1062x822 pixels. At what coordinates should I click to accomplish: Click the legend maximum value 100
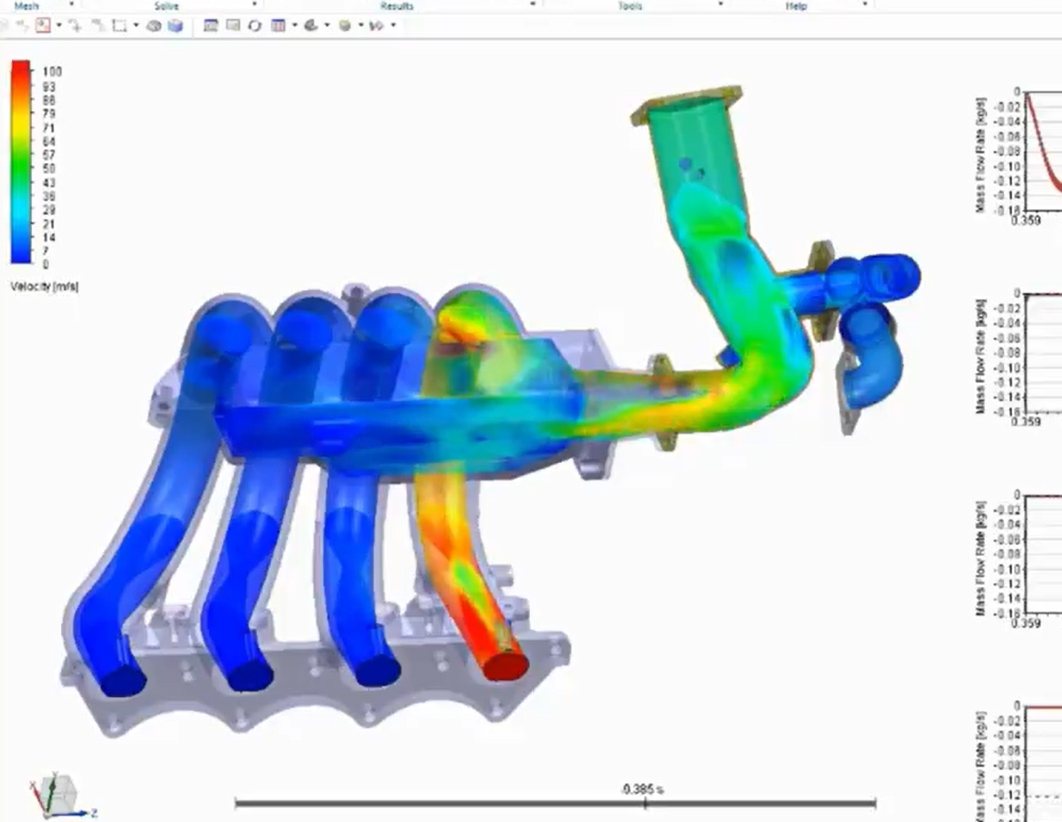tap(52, 71)
